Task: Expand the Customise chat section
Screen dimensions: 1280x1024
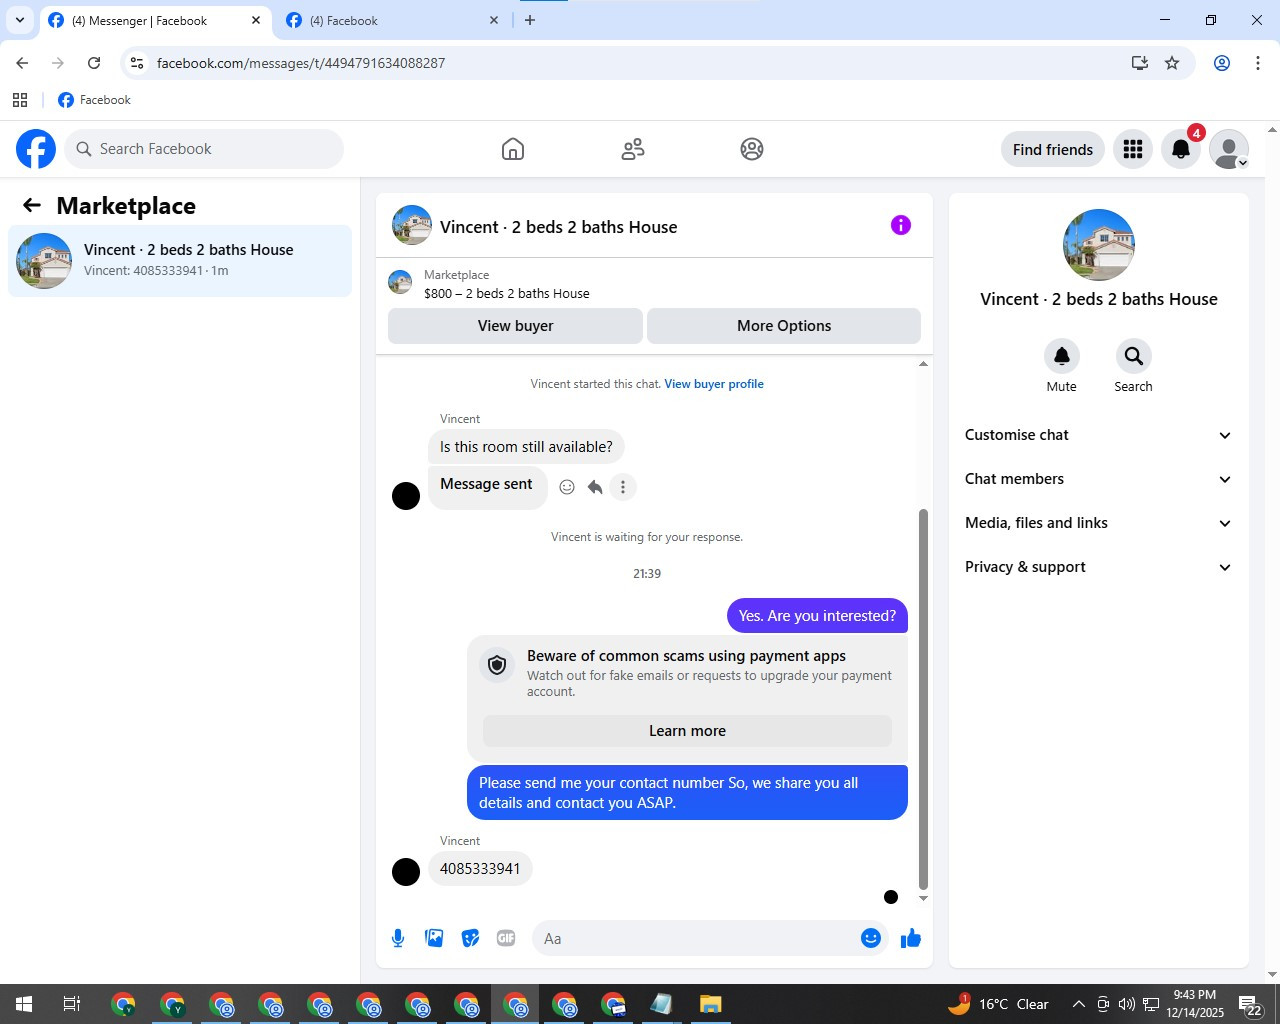Action: pos(1099,435)
